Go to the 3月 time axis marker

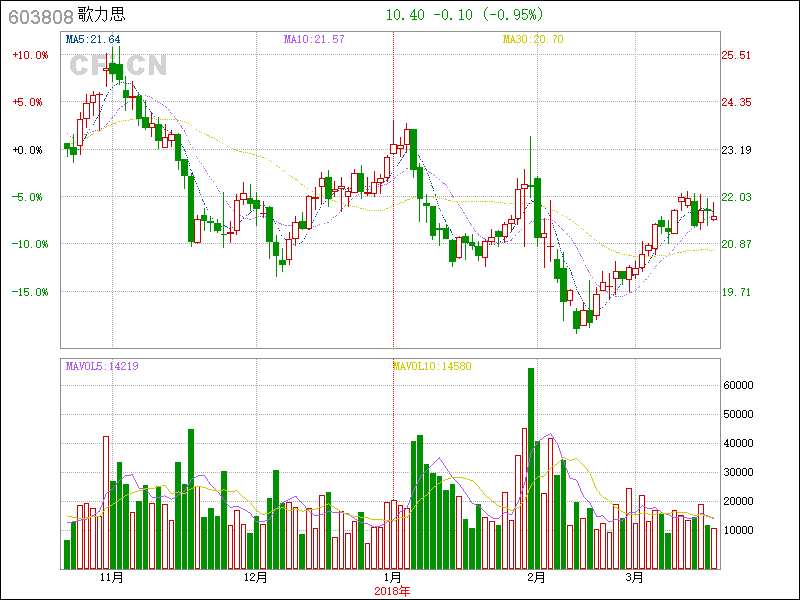coord(634,578)
